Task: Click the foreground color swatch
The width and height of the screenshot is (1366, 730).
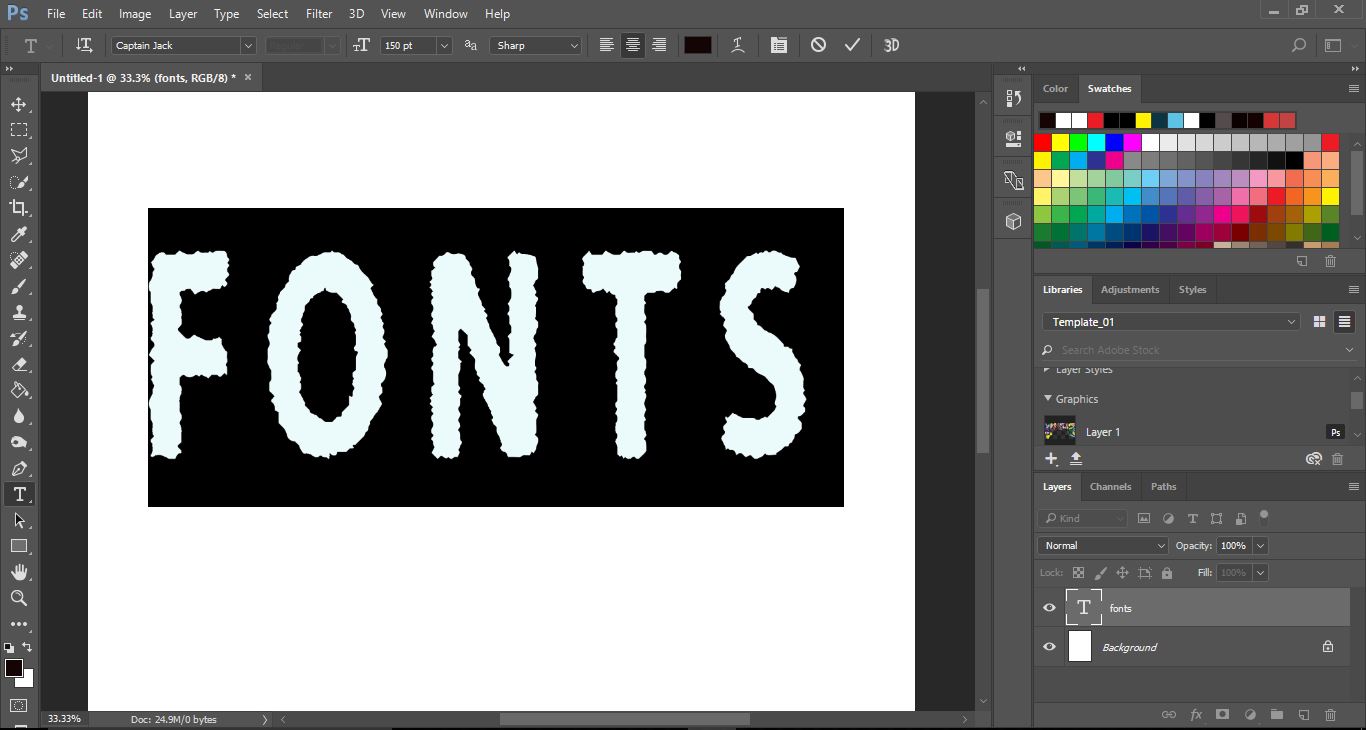Action: click(x=14, y=668)
